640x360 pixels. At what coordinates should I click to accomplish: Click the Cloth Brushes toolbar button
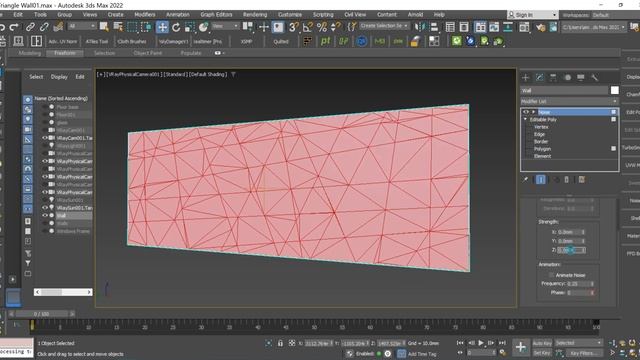(x=132, y=41)
